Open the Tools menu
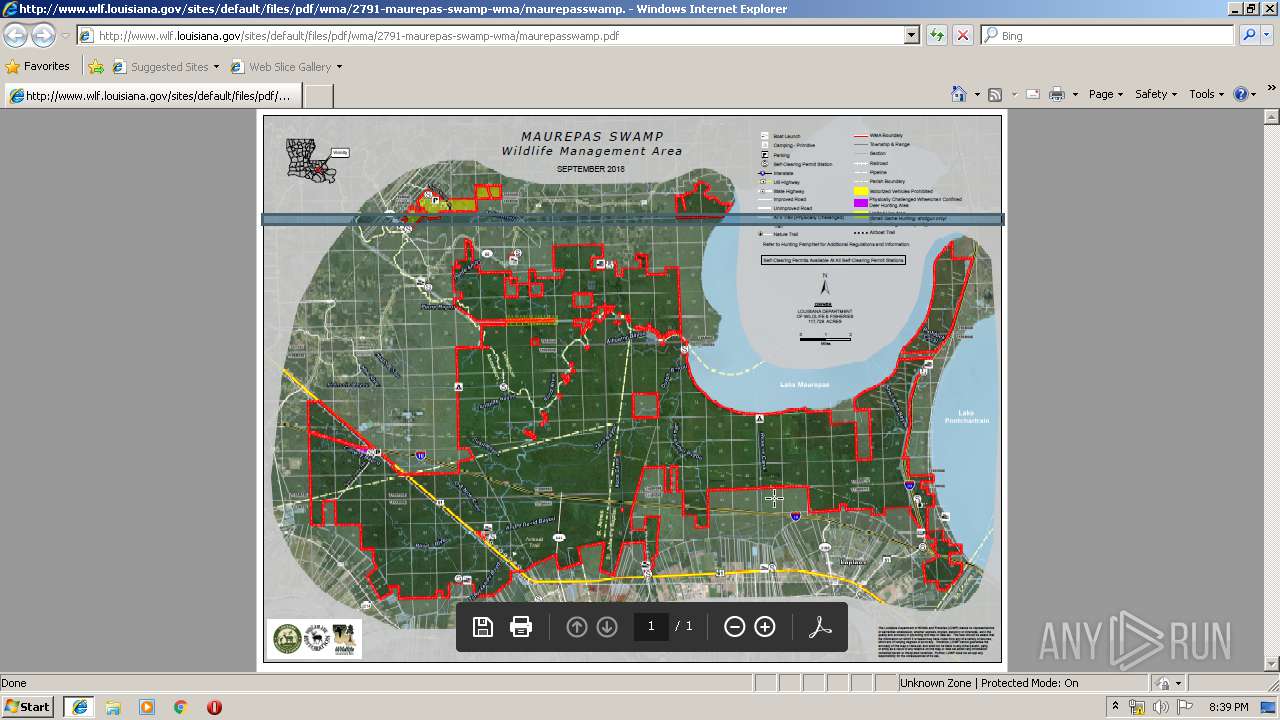Image resolution: width=1280 pixels, height=720 pixels. pos(1207,94)
